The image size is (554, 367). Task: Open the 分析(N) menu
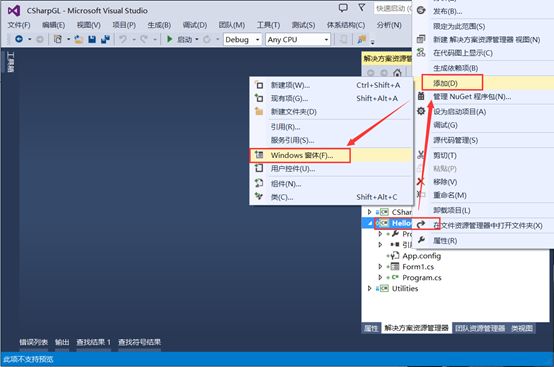tap(389, 25)
